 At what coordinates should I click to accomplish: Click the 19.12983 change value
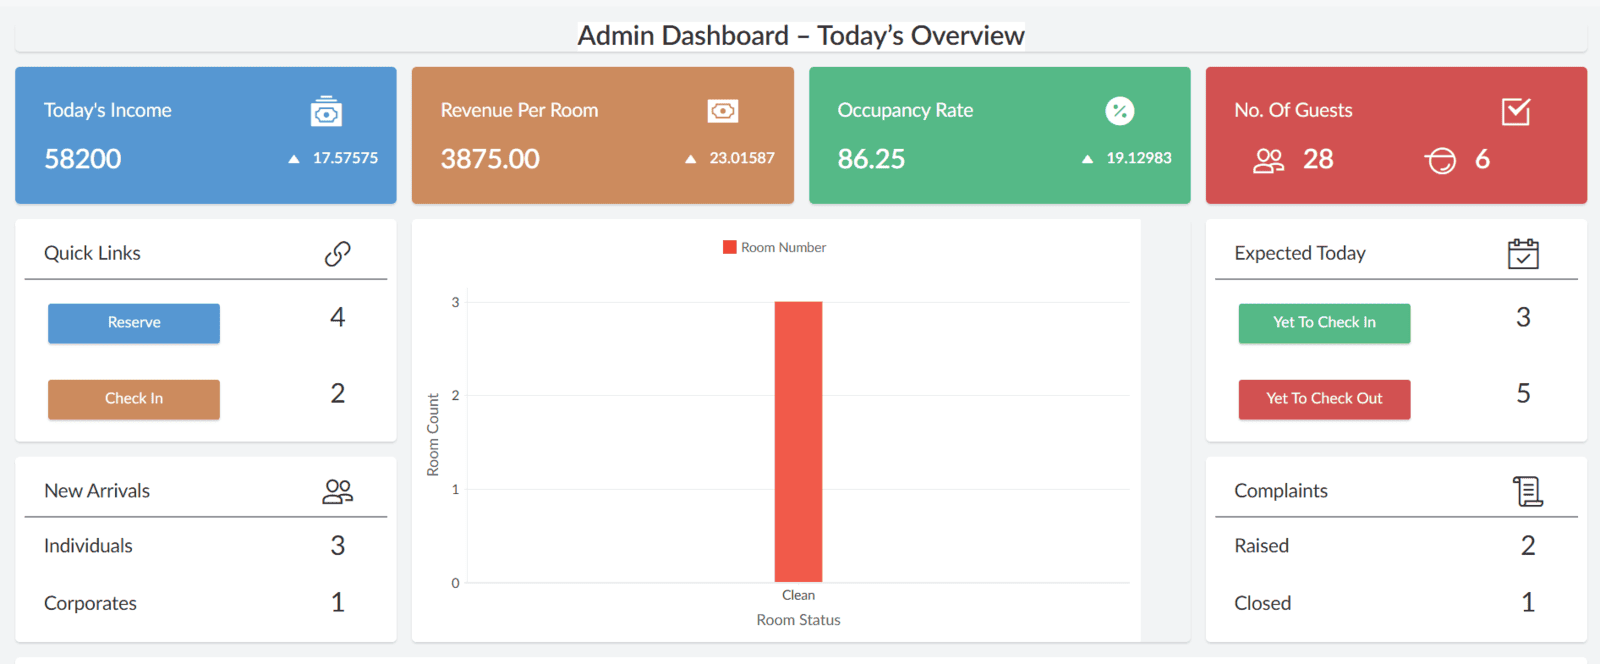1139,158
